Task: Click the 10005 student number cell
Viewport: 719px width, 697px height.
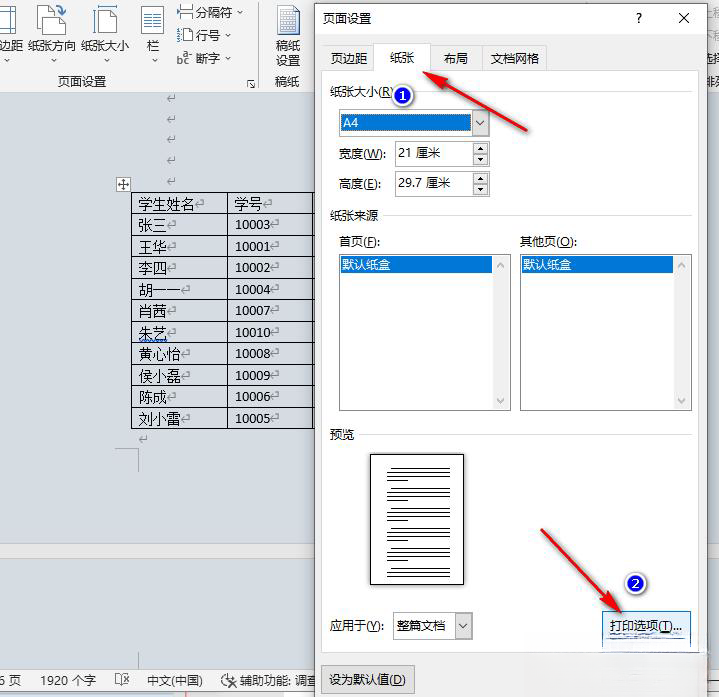Action: click(x=270, y=418)
